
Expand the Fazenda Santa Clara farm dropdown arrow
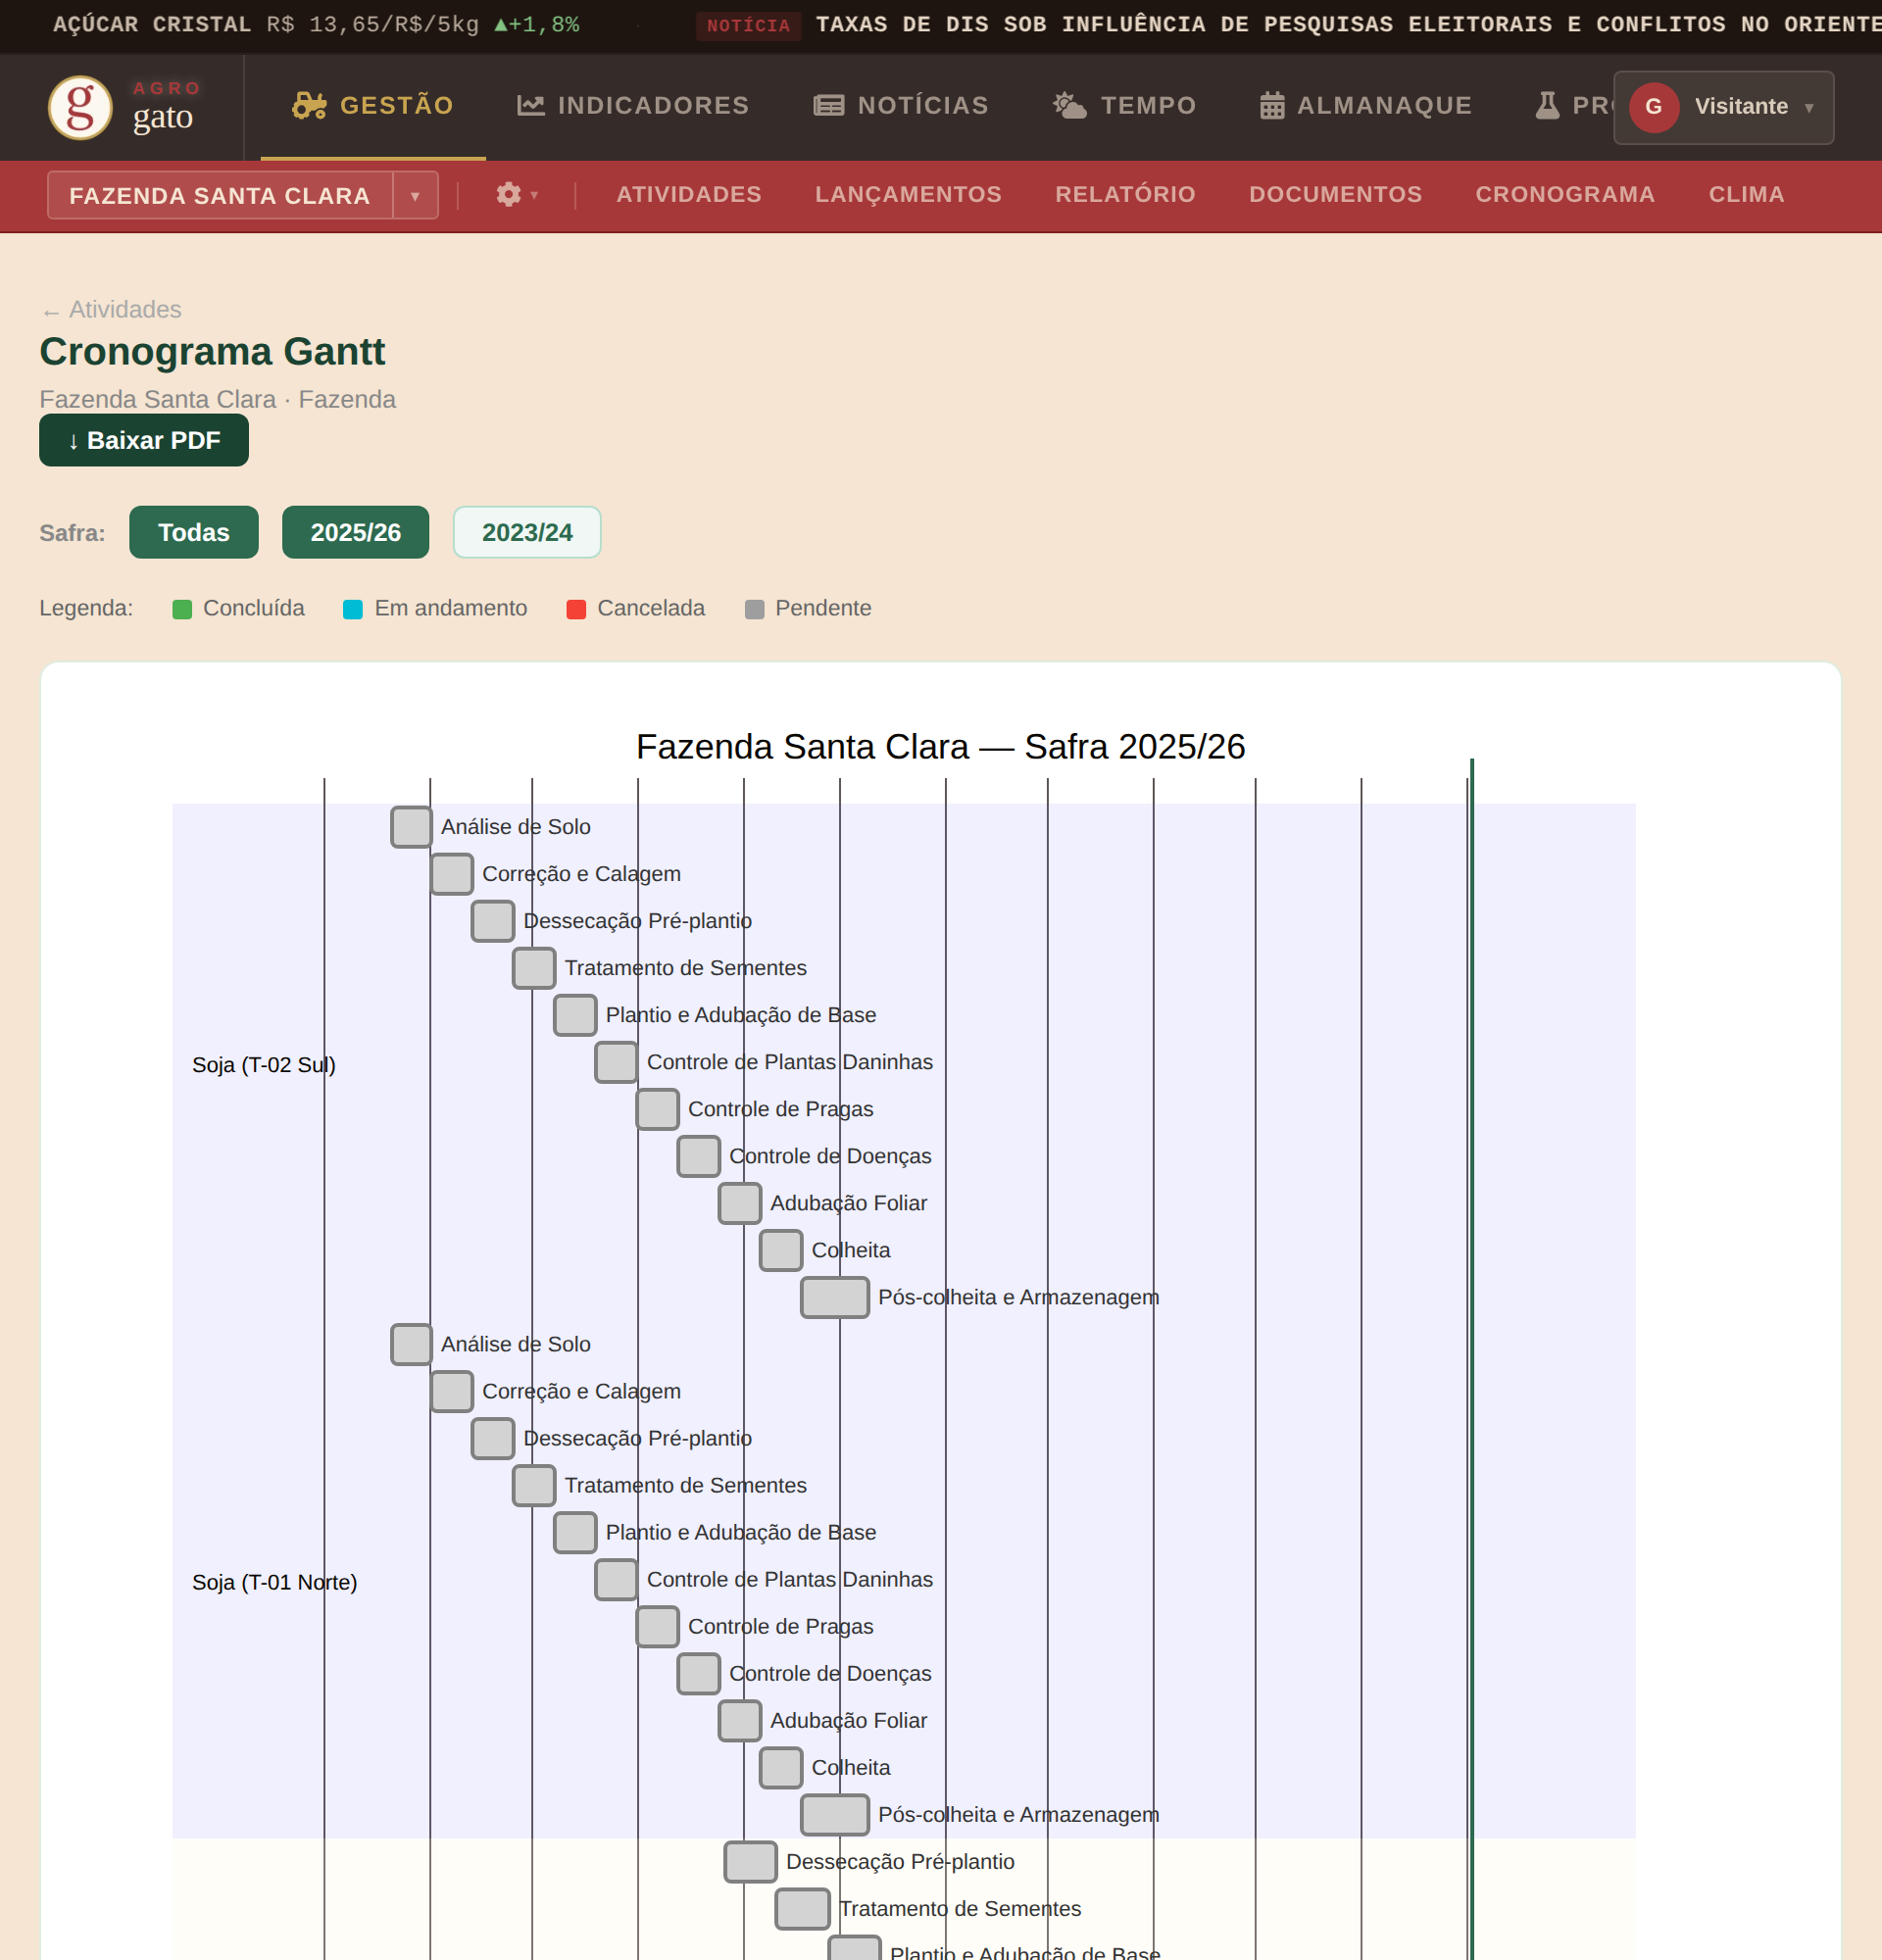(415, 196)
